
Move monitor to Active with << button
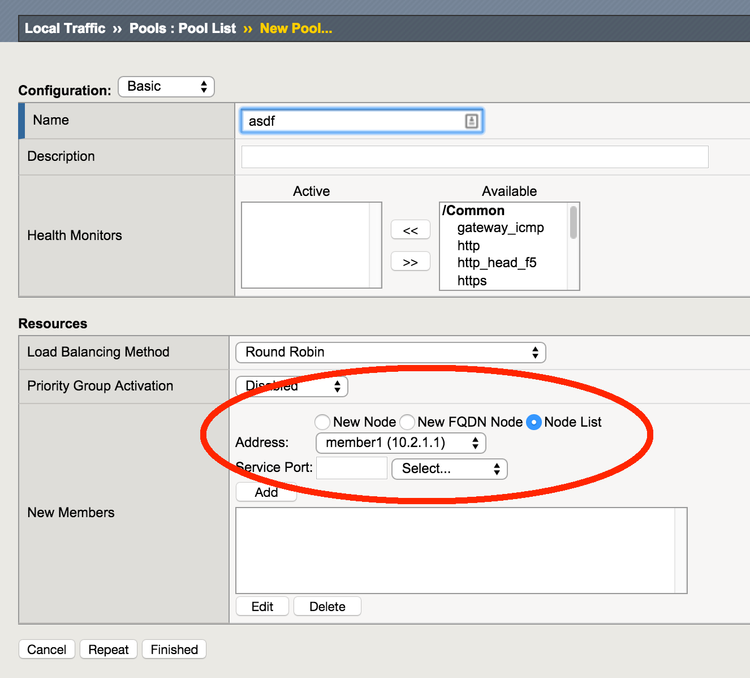tap(410, 231)
